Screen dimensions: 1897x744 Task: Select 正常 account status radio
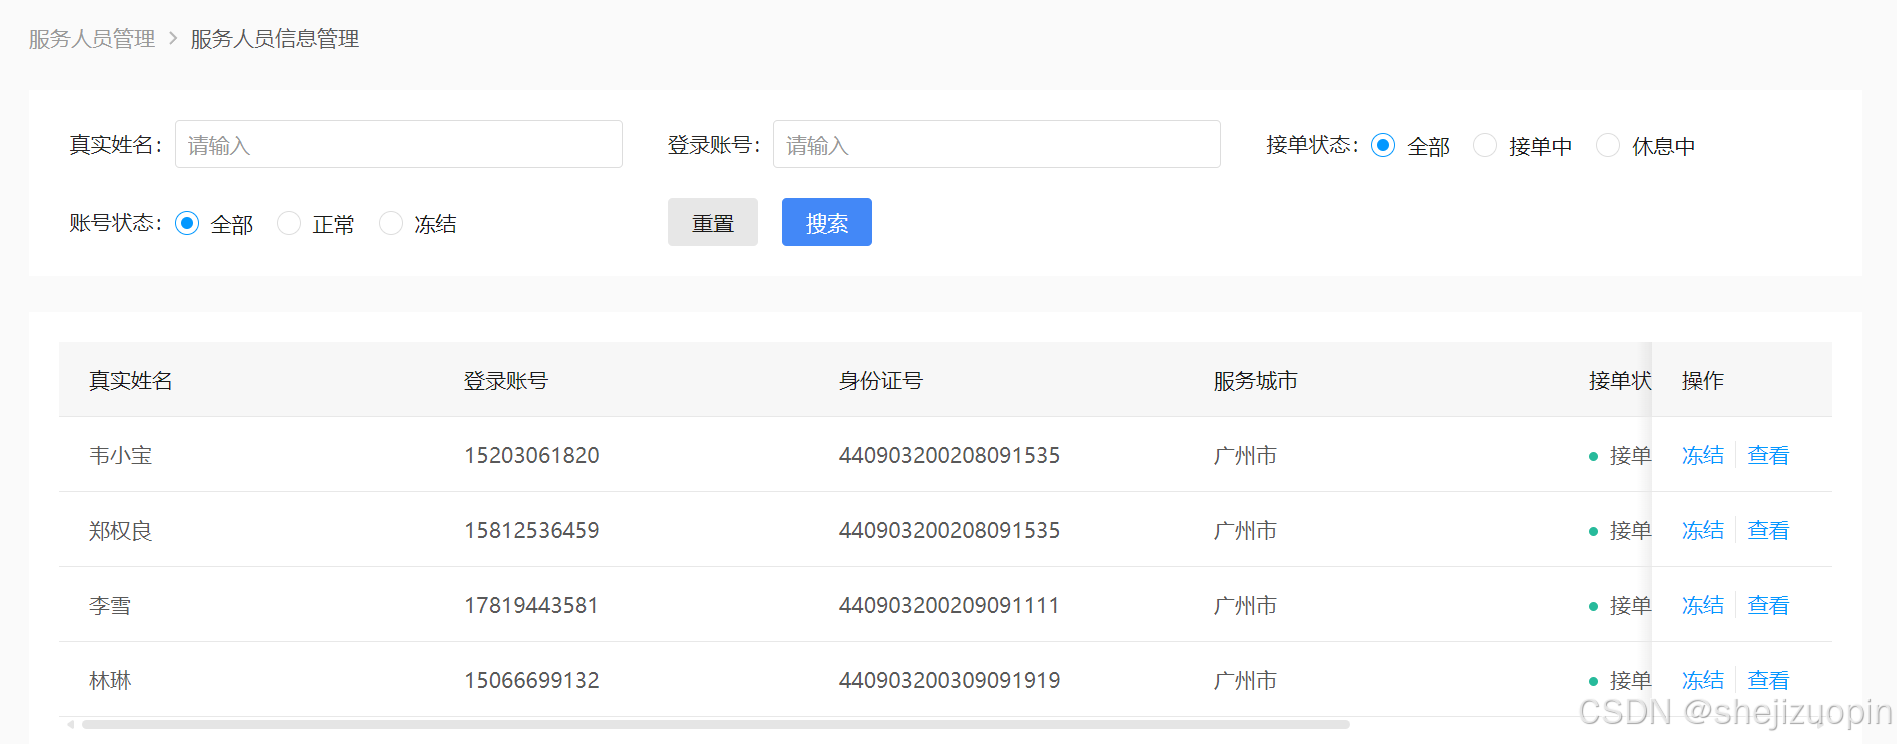tap(289, 223)
